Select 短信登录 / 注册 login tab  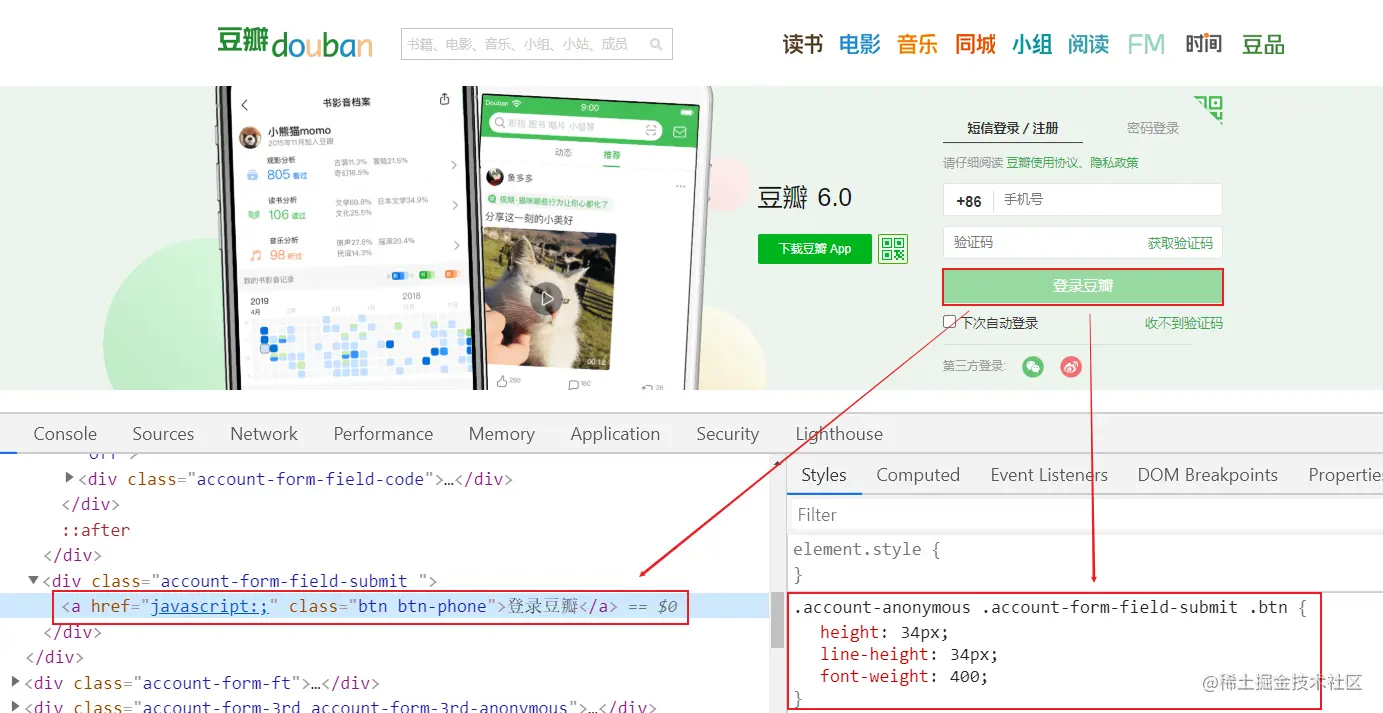1012,128
